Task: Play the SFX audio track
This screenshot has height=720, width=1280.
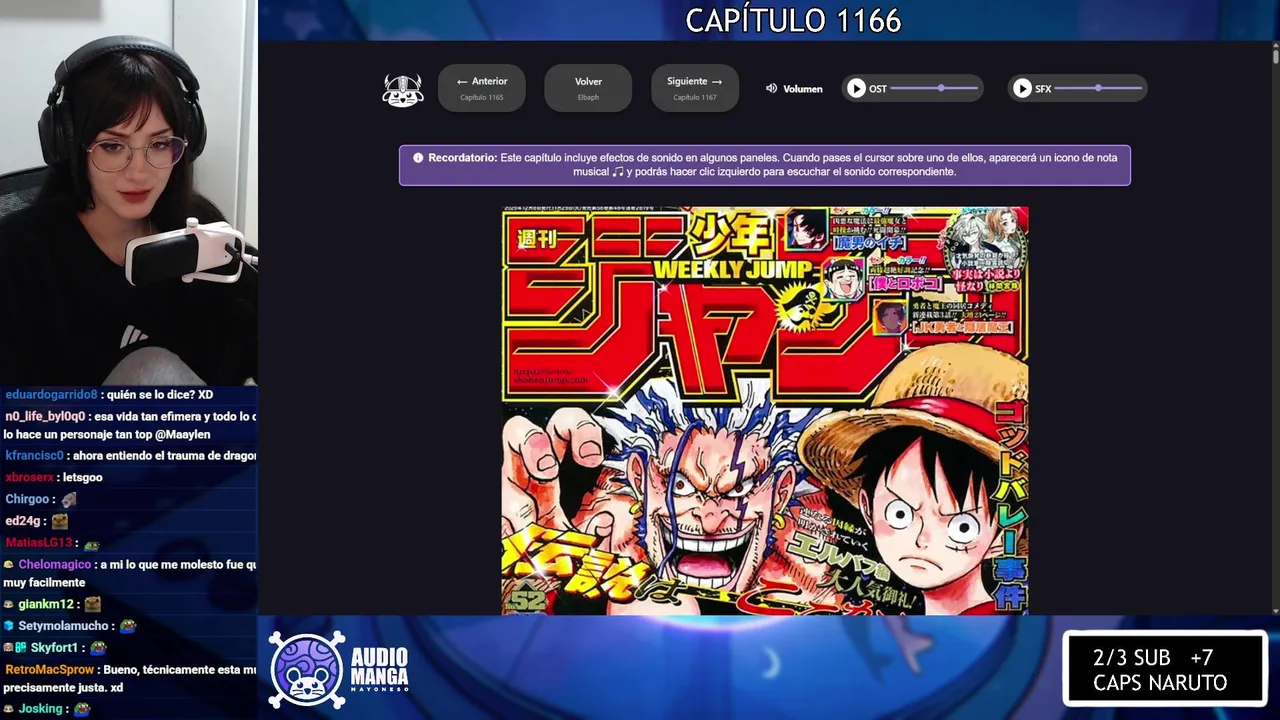Action: click(x=1022, y=88)
